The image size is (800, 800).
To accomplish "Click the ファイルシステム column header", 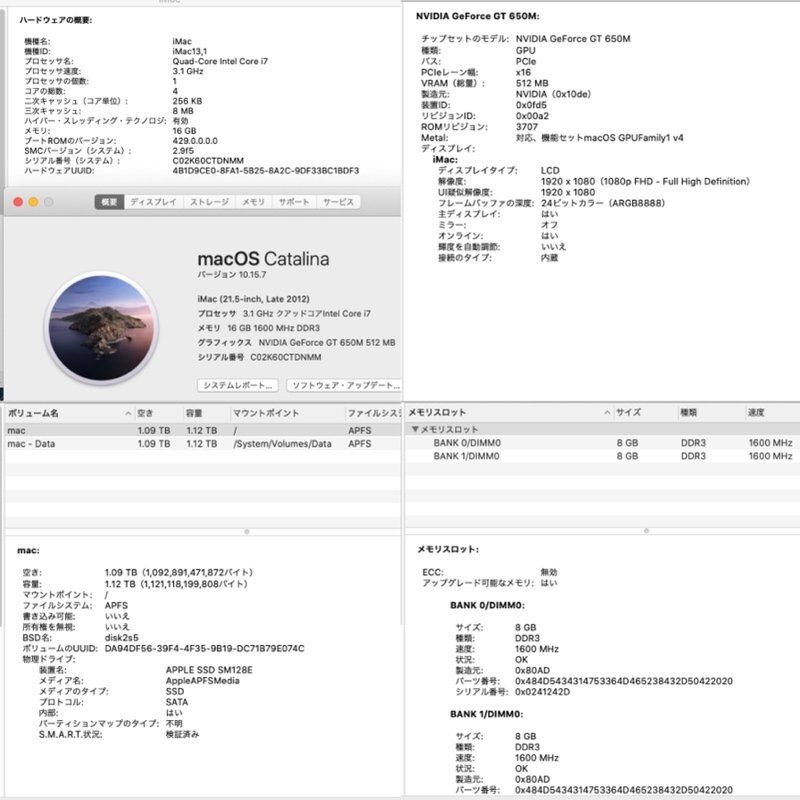I will (x=373, y=413).
